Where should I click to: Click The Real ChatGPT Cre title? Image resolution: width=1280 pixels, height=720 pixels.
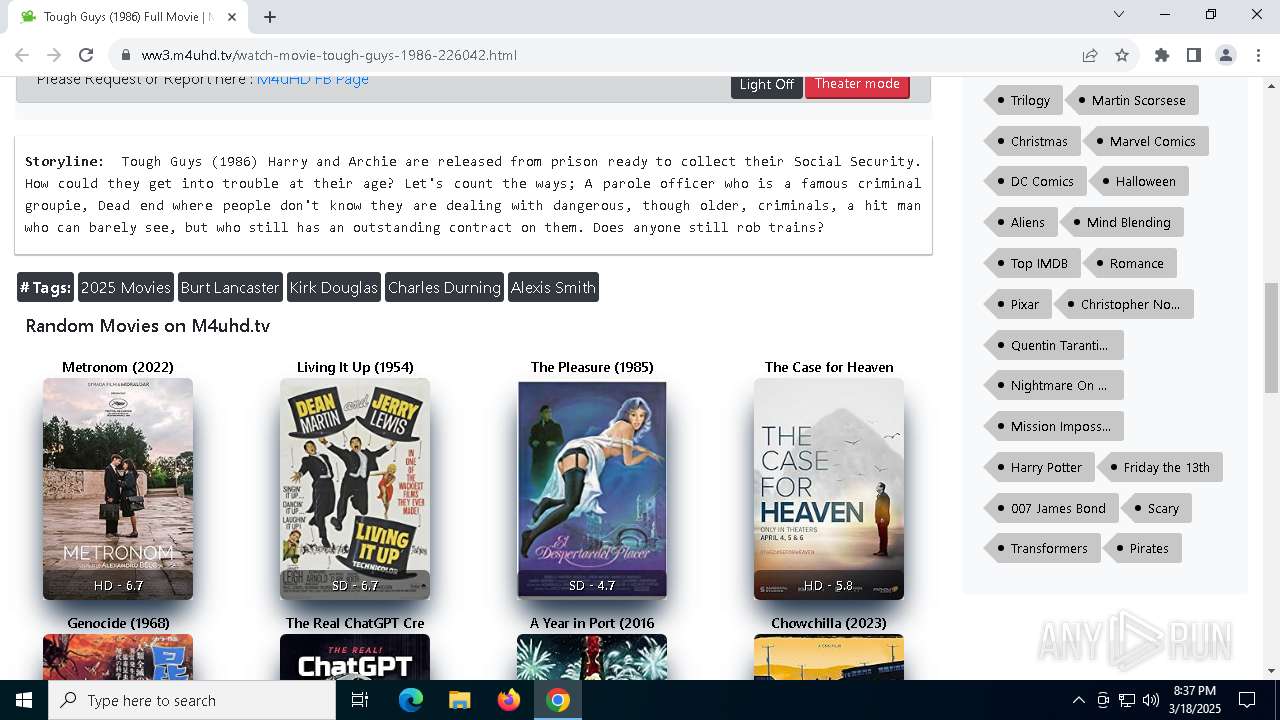pos(355,623)
